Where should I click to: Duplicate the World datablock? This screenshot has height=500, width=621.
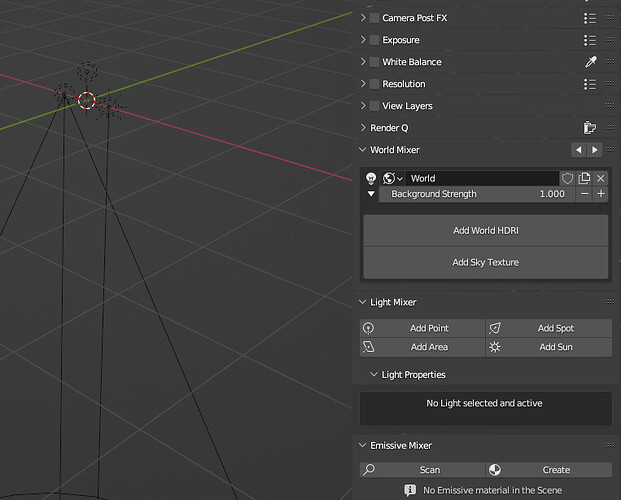584,178
